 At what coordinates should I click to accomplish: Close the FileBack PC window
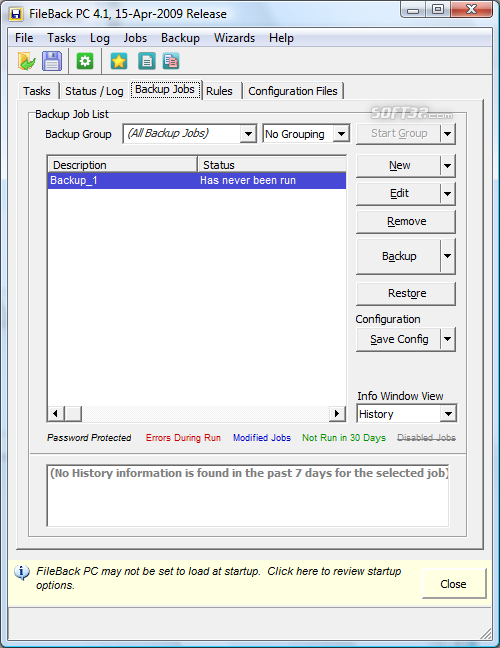471,10
